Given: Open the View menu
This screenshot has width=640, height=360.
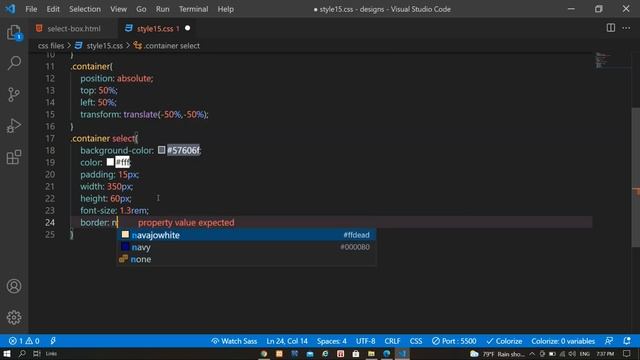Looking at the screenshot, I should [118, 9].
